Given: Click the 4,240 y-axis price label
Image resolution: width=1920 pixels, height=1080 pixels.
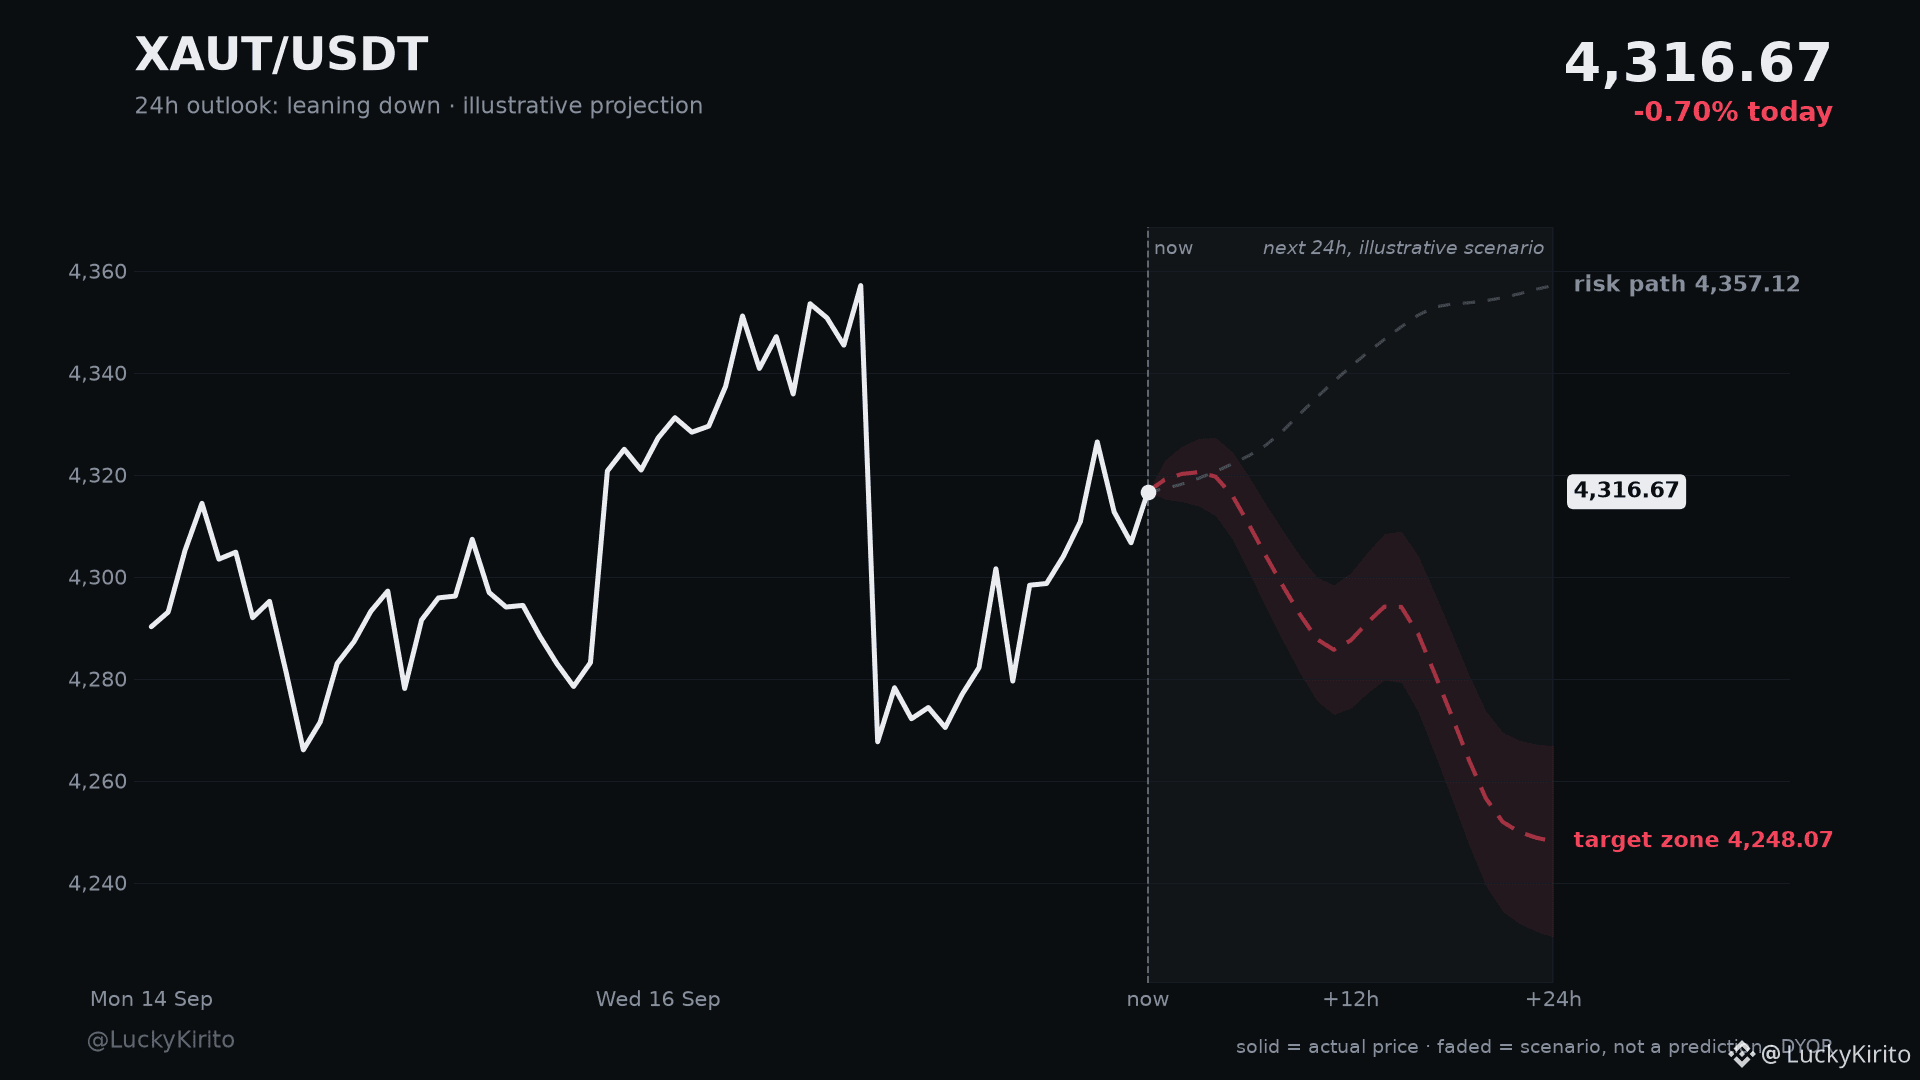Looking at the screenshot, I should (97, 884).
